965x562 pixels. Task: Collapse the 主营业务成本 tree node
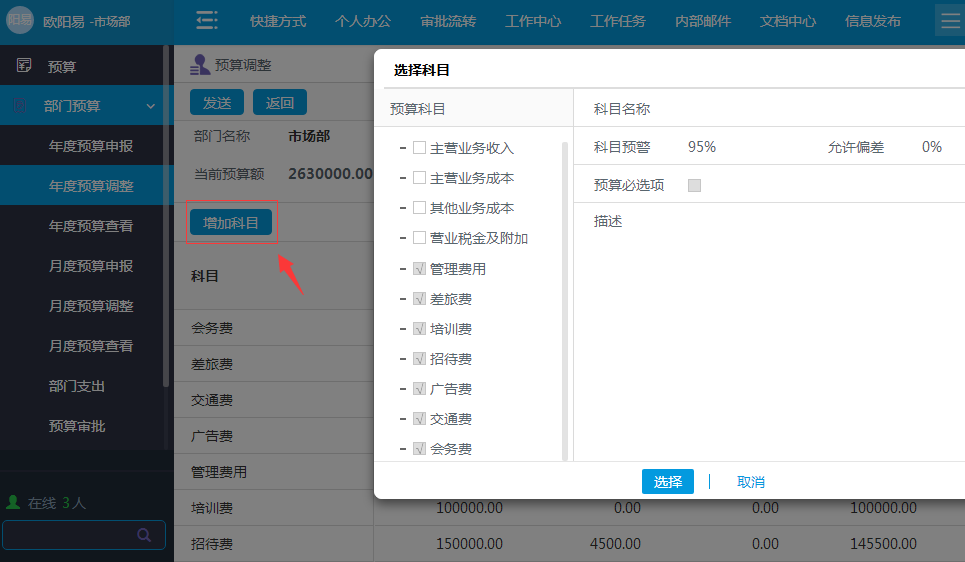point(402,179)
